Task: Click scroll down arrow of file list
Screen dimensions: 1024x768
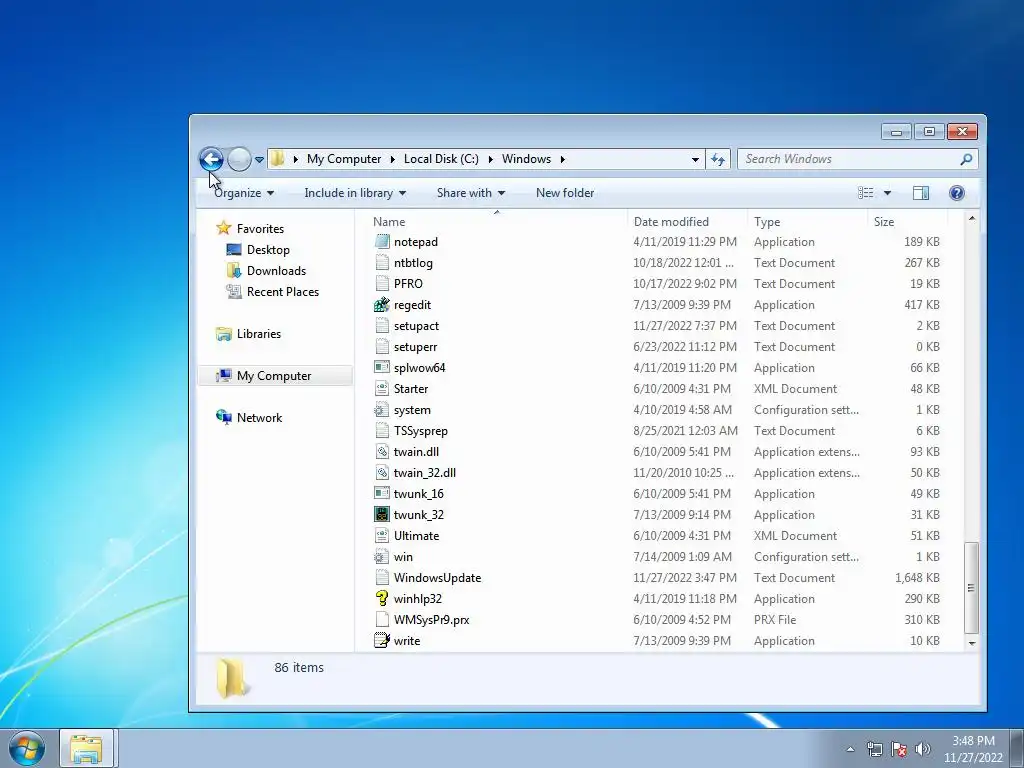Action: point(971,643)
